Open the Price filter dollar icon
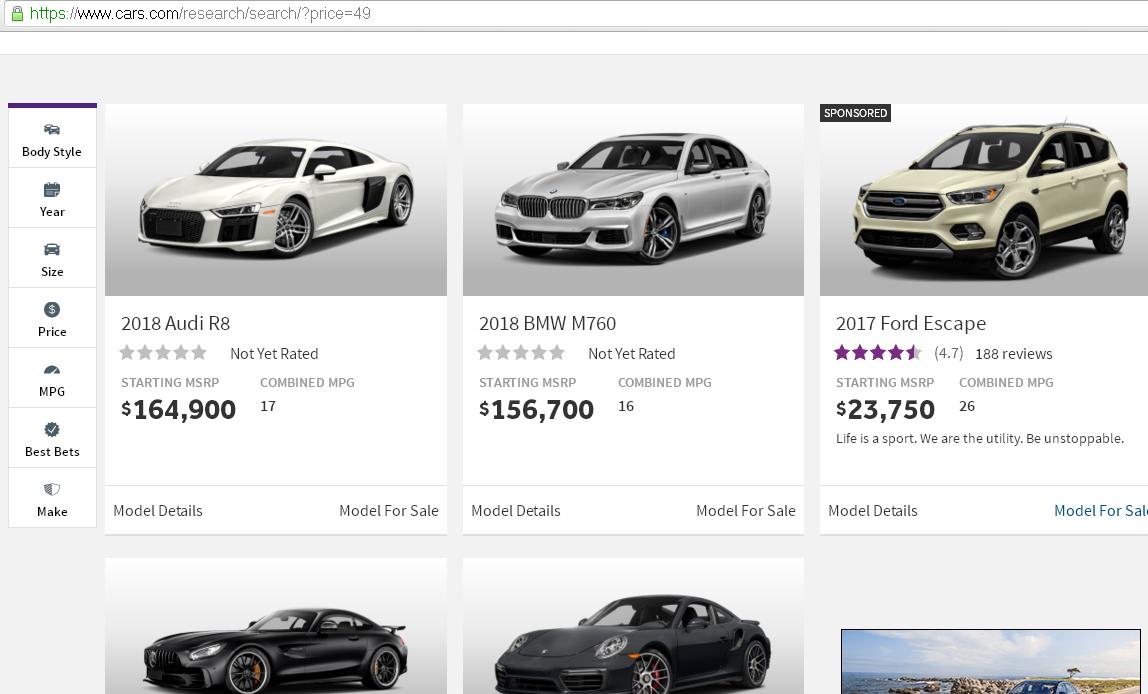The height and width of the screenshot is (694, 1148). 52,310
